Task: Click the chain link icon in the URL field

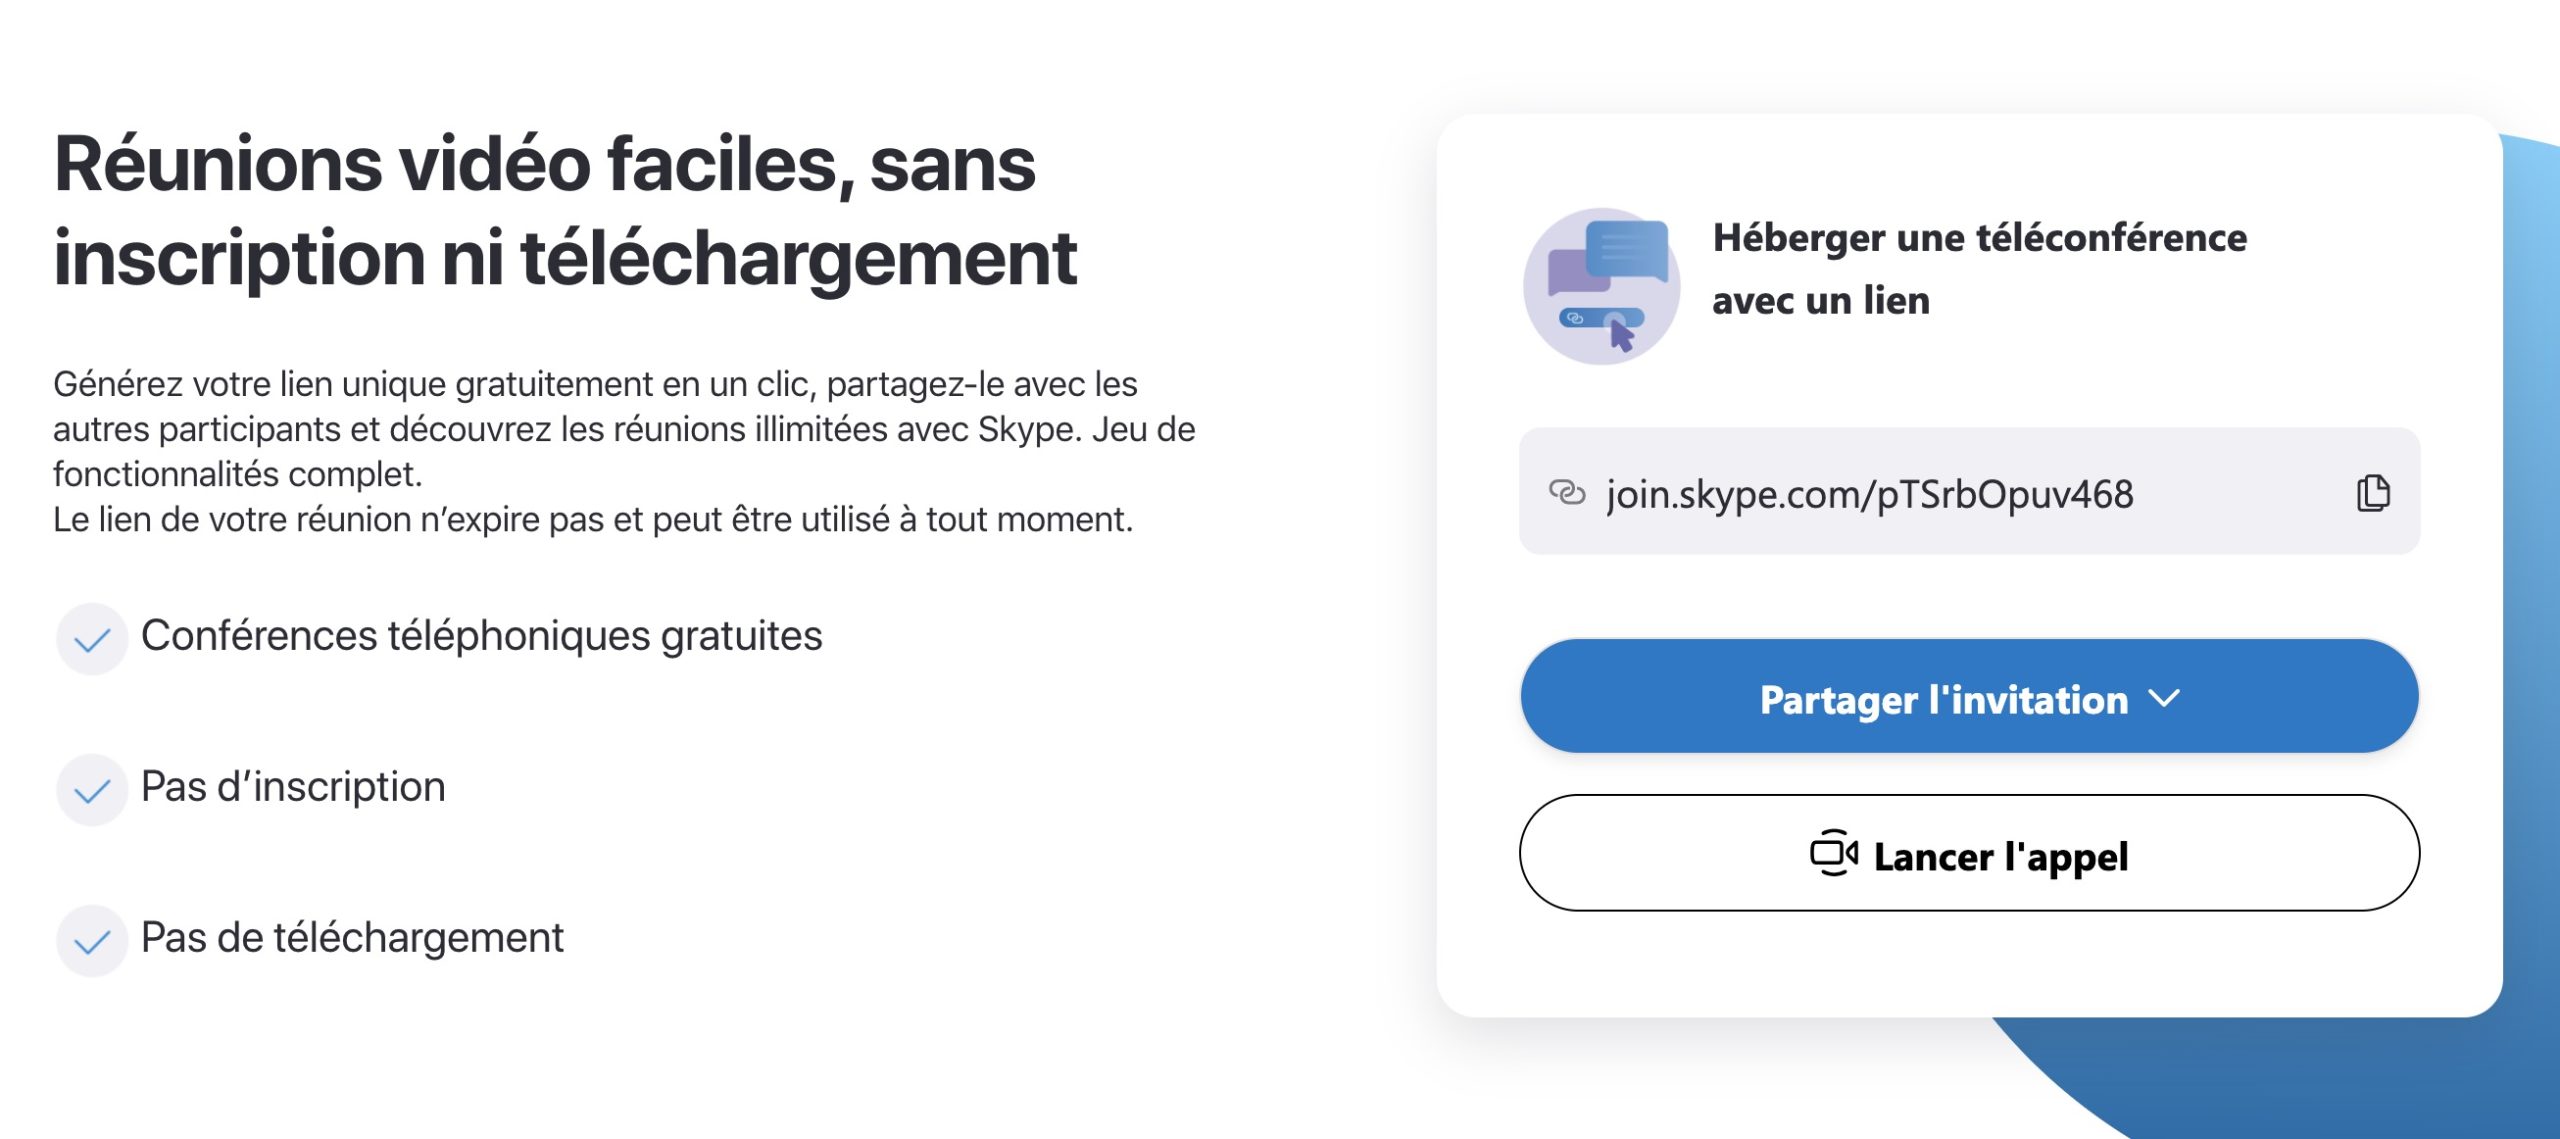Action: pos(1566,493)
